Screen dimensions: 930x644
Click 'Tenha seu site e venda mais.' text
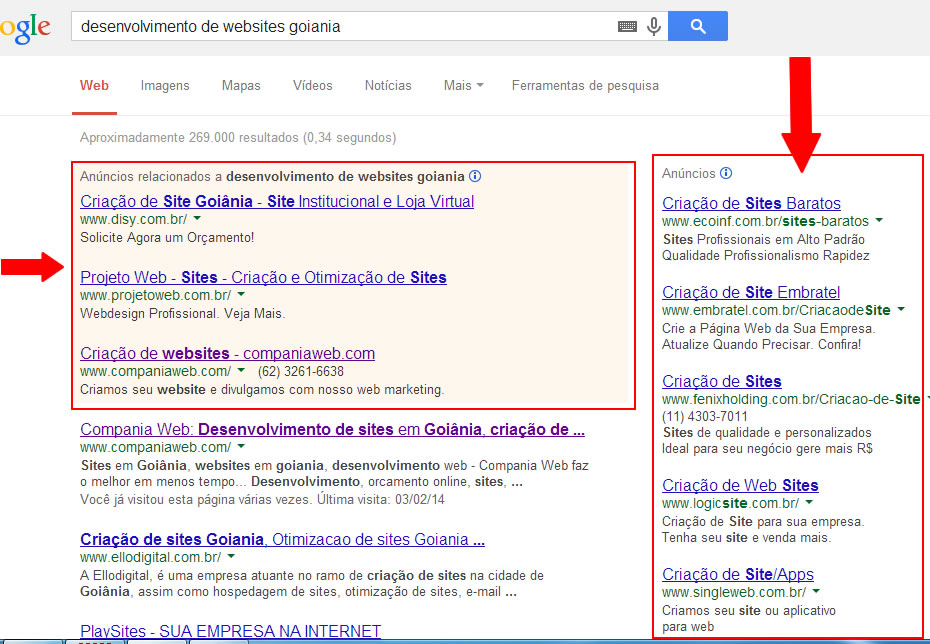(747, 538)
